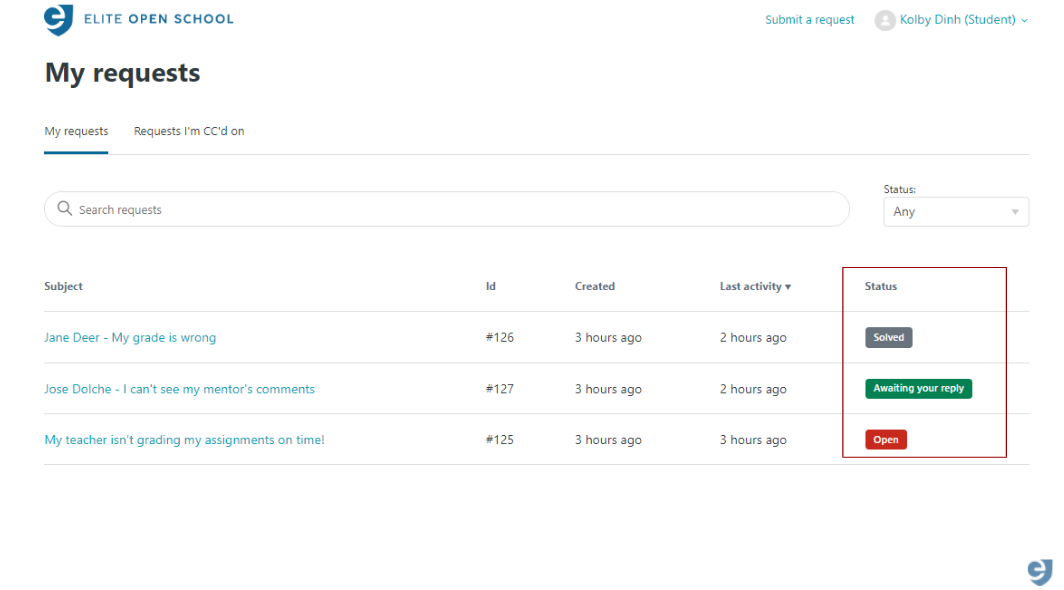
Task: Click the Solved status badge
Action: tap(888, 337)
